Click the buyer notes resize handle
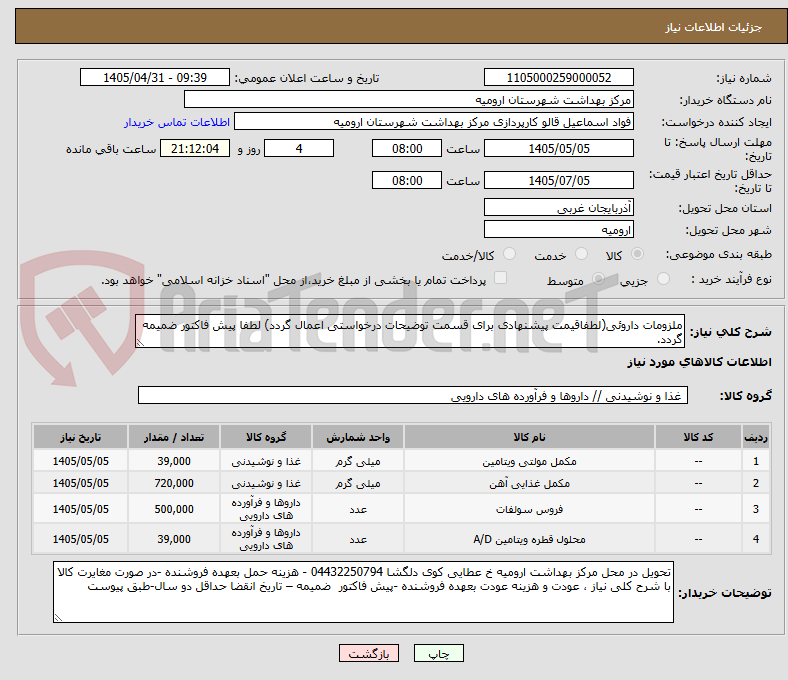The width and height of the screenshot is (788, 680). [x=58, y=618]
